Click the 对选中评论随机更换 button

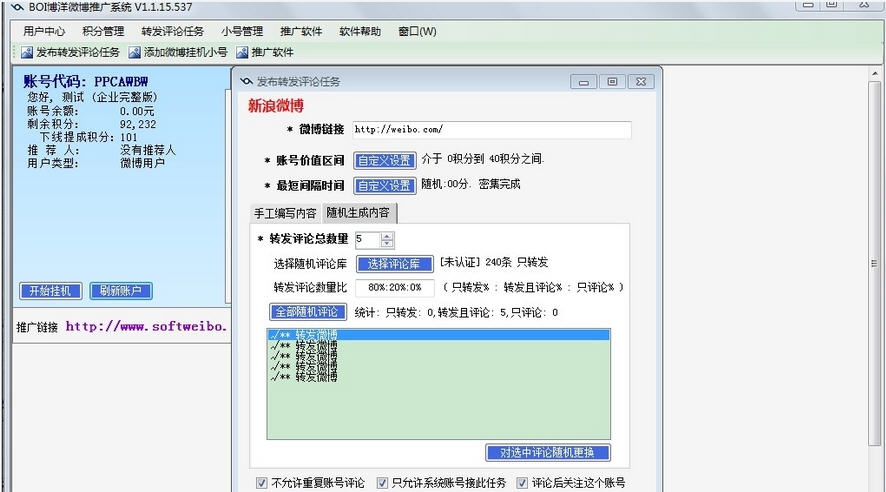[x=548, y=452]
